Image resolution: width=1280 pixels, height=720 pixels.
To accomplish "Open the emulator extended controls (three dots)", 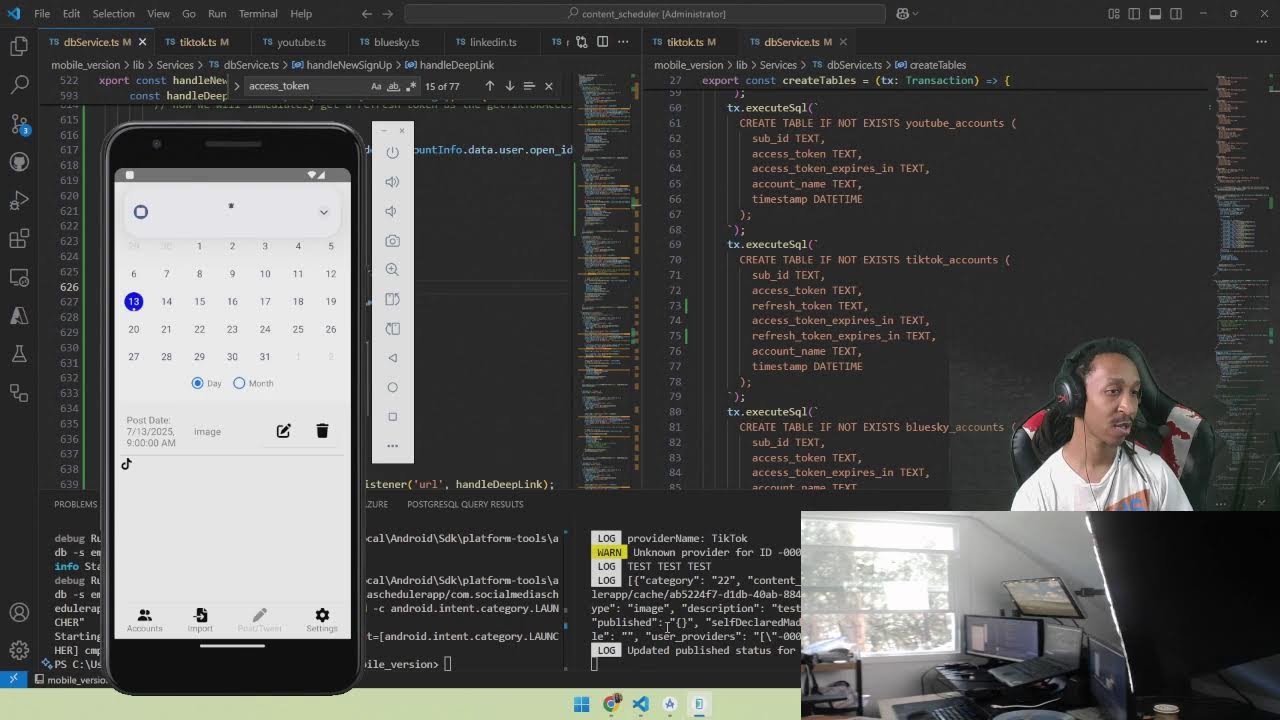I will click(392, 446).
